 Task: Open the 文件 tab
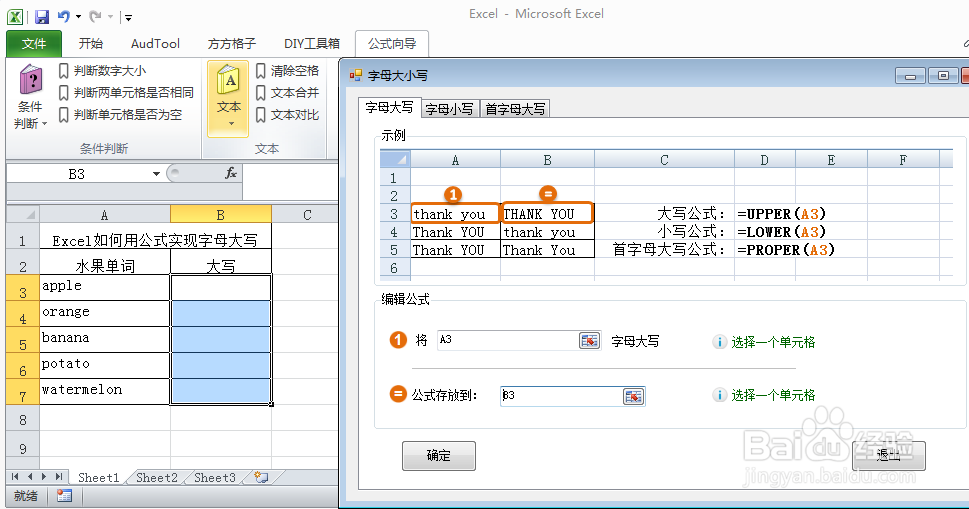(34, 44)
